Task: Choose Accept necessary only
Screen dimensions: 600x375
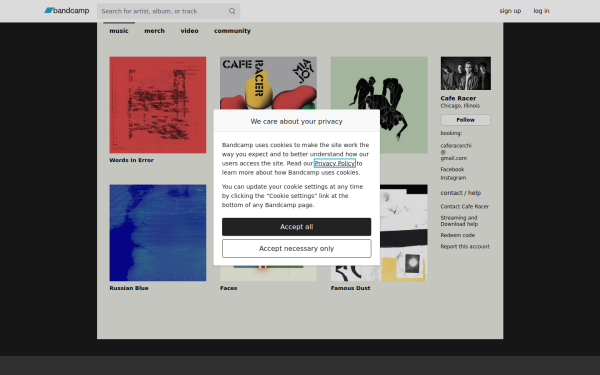Action: 297,248
